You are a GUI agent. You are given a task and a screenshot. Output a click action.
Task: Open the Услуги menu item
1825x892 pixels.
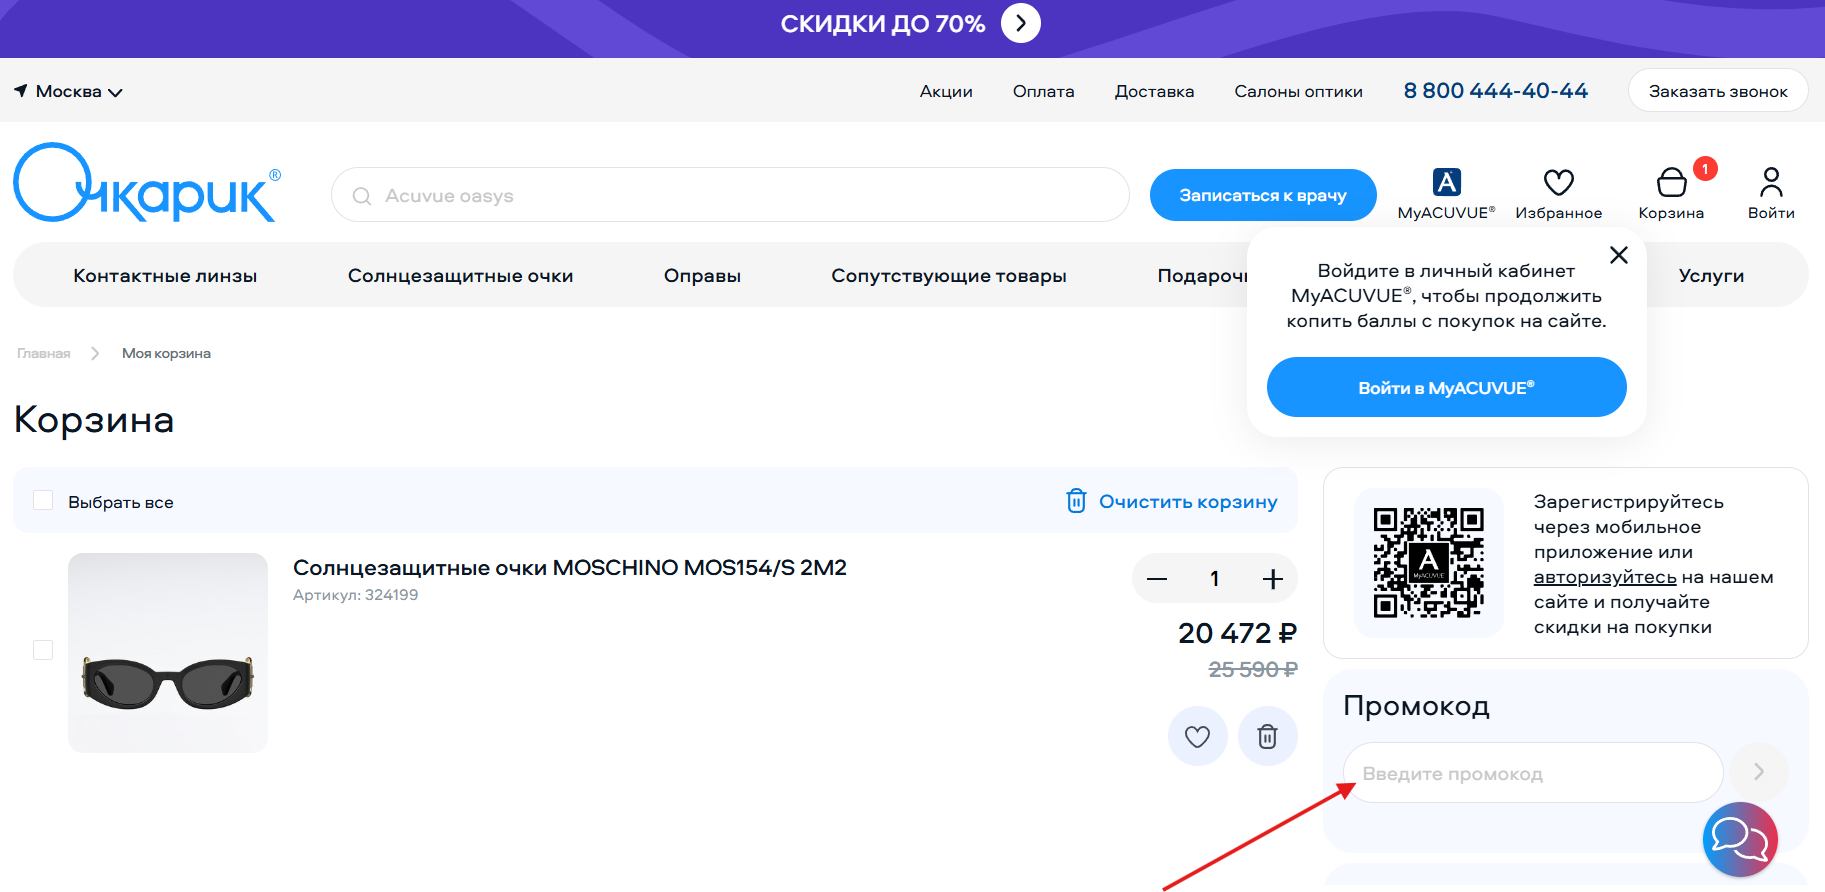1711,275
